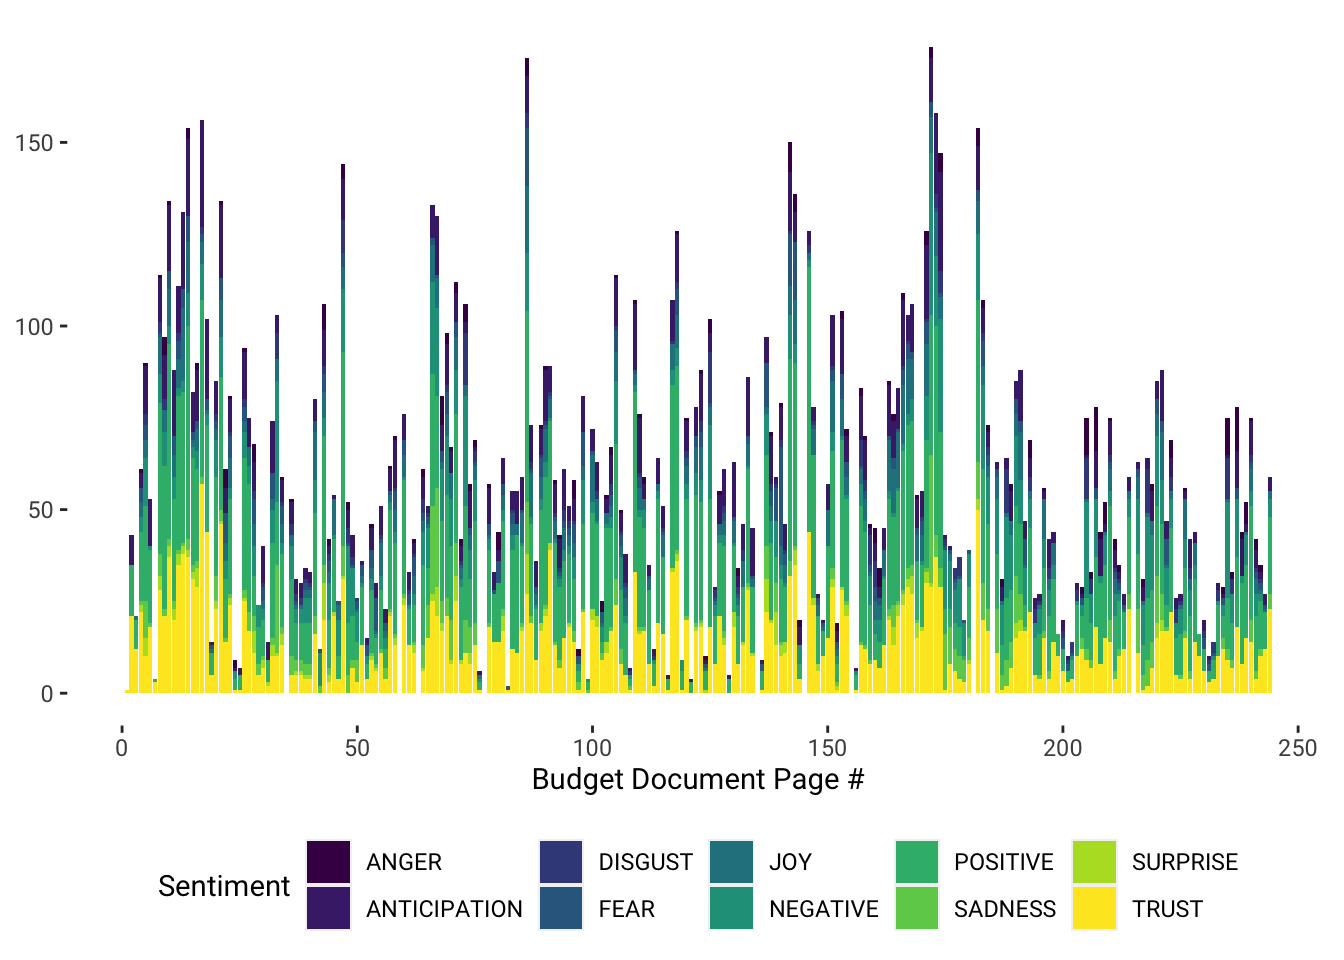Select the SADNESS legend label
The height and width of the screenshot is (960, 1344).
(x=1005, y=909)
